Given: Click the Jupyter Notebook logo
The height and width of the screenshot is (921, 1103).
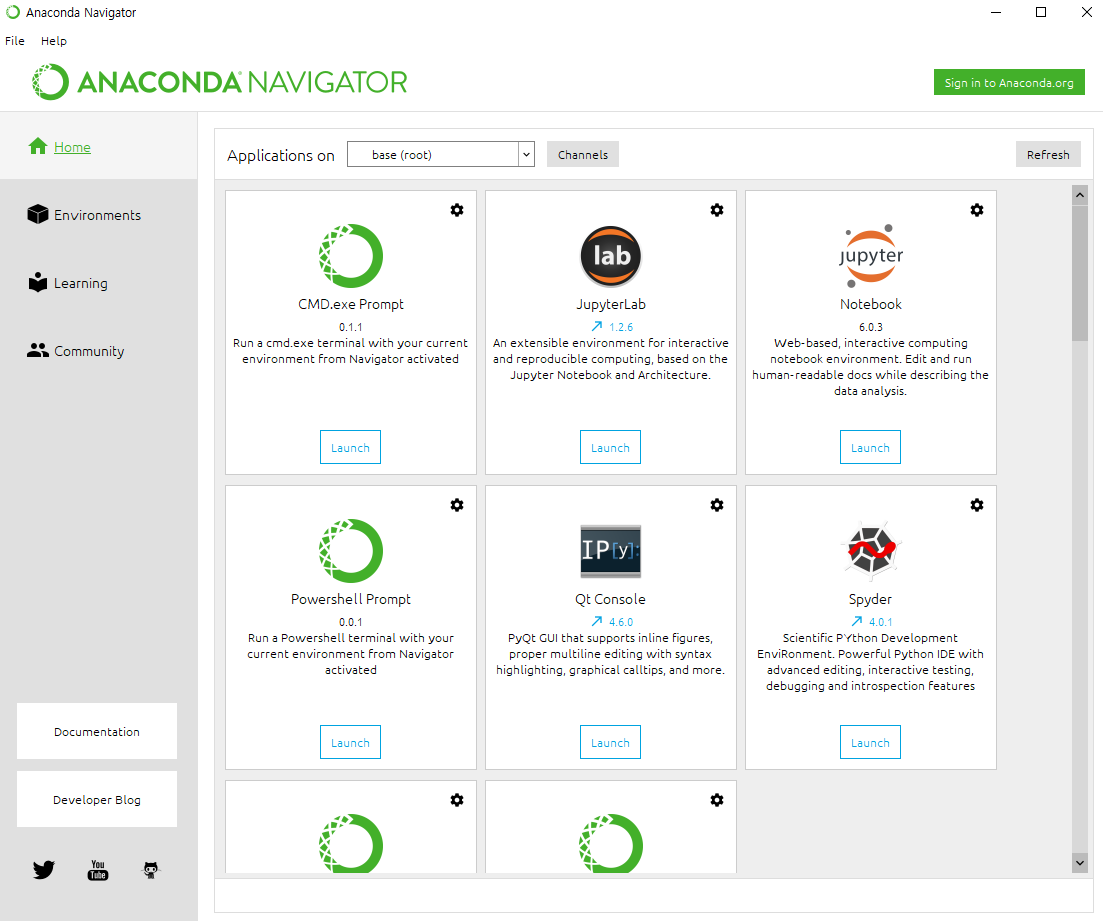Looking at the screenshot, I should coord(871,255).
